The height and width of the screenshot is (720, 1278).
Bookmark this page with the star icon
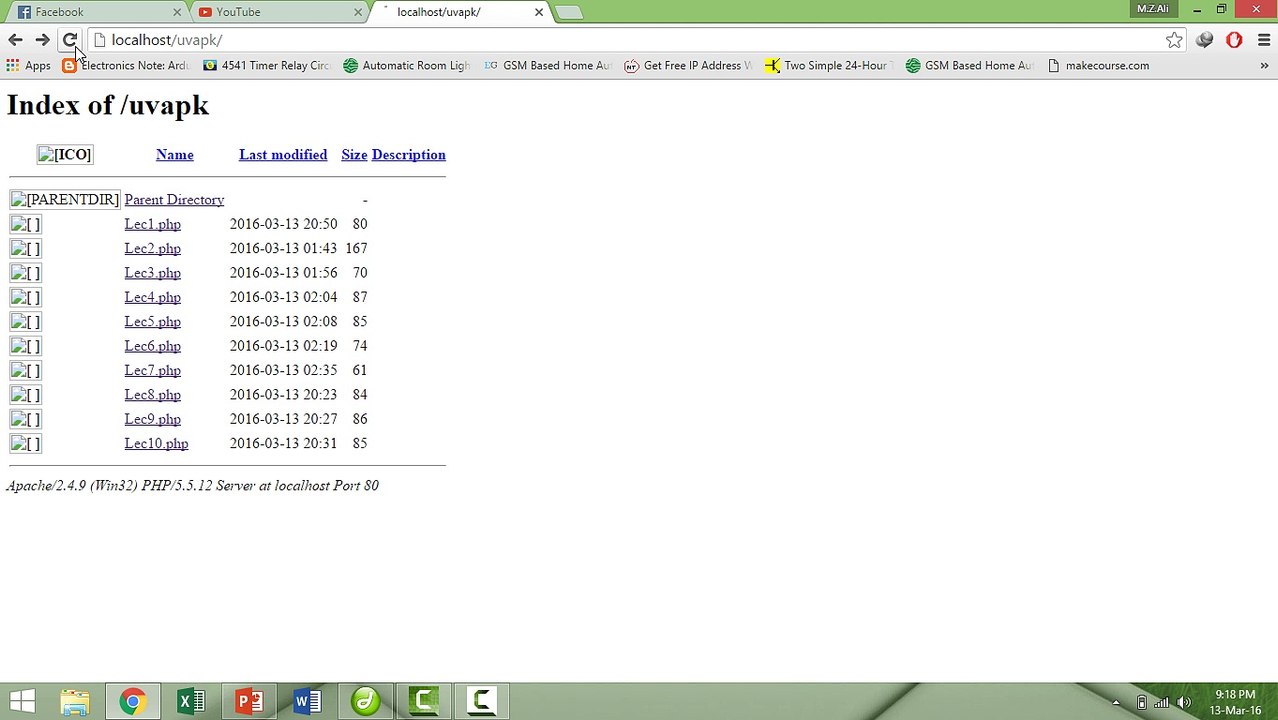coord(1174,40)
